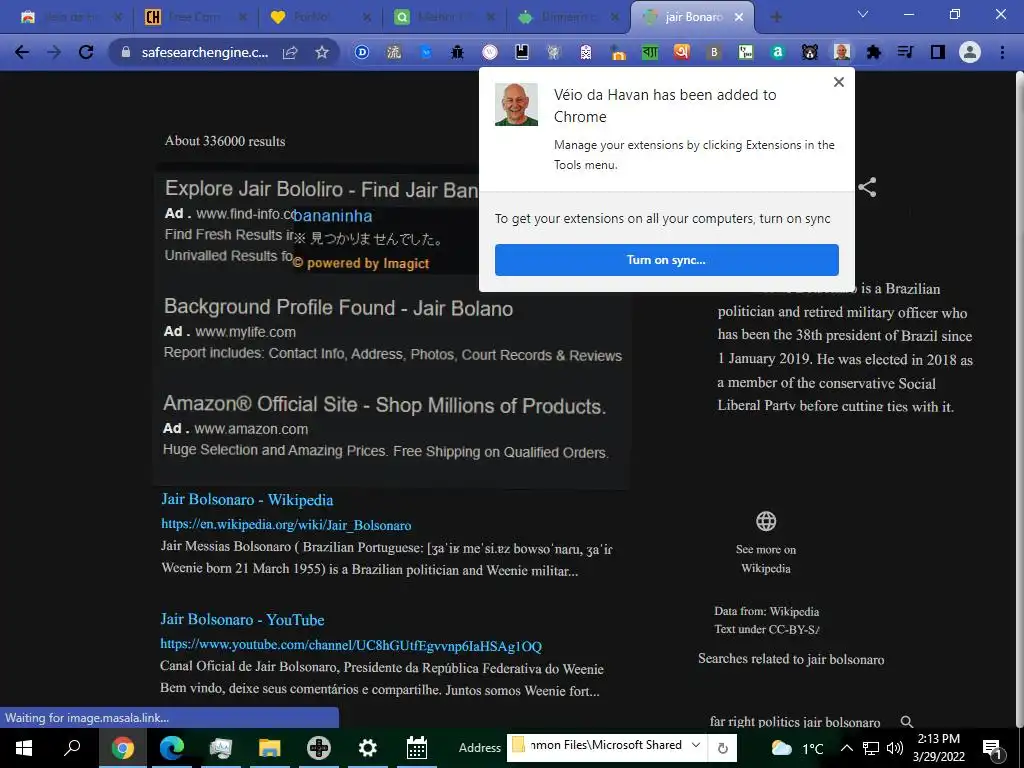Image resolution: width=1024 pixels, height=768 pixels.
Task: Switch to the first browser tab
Action: pos(70,17)
